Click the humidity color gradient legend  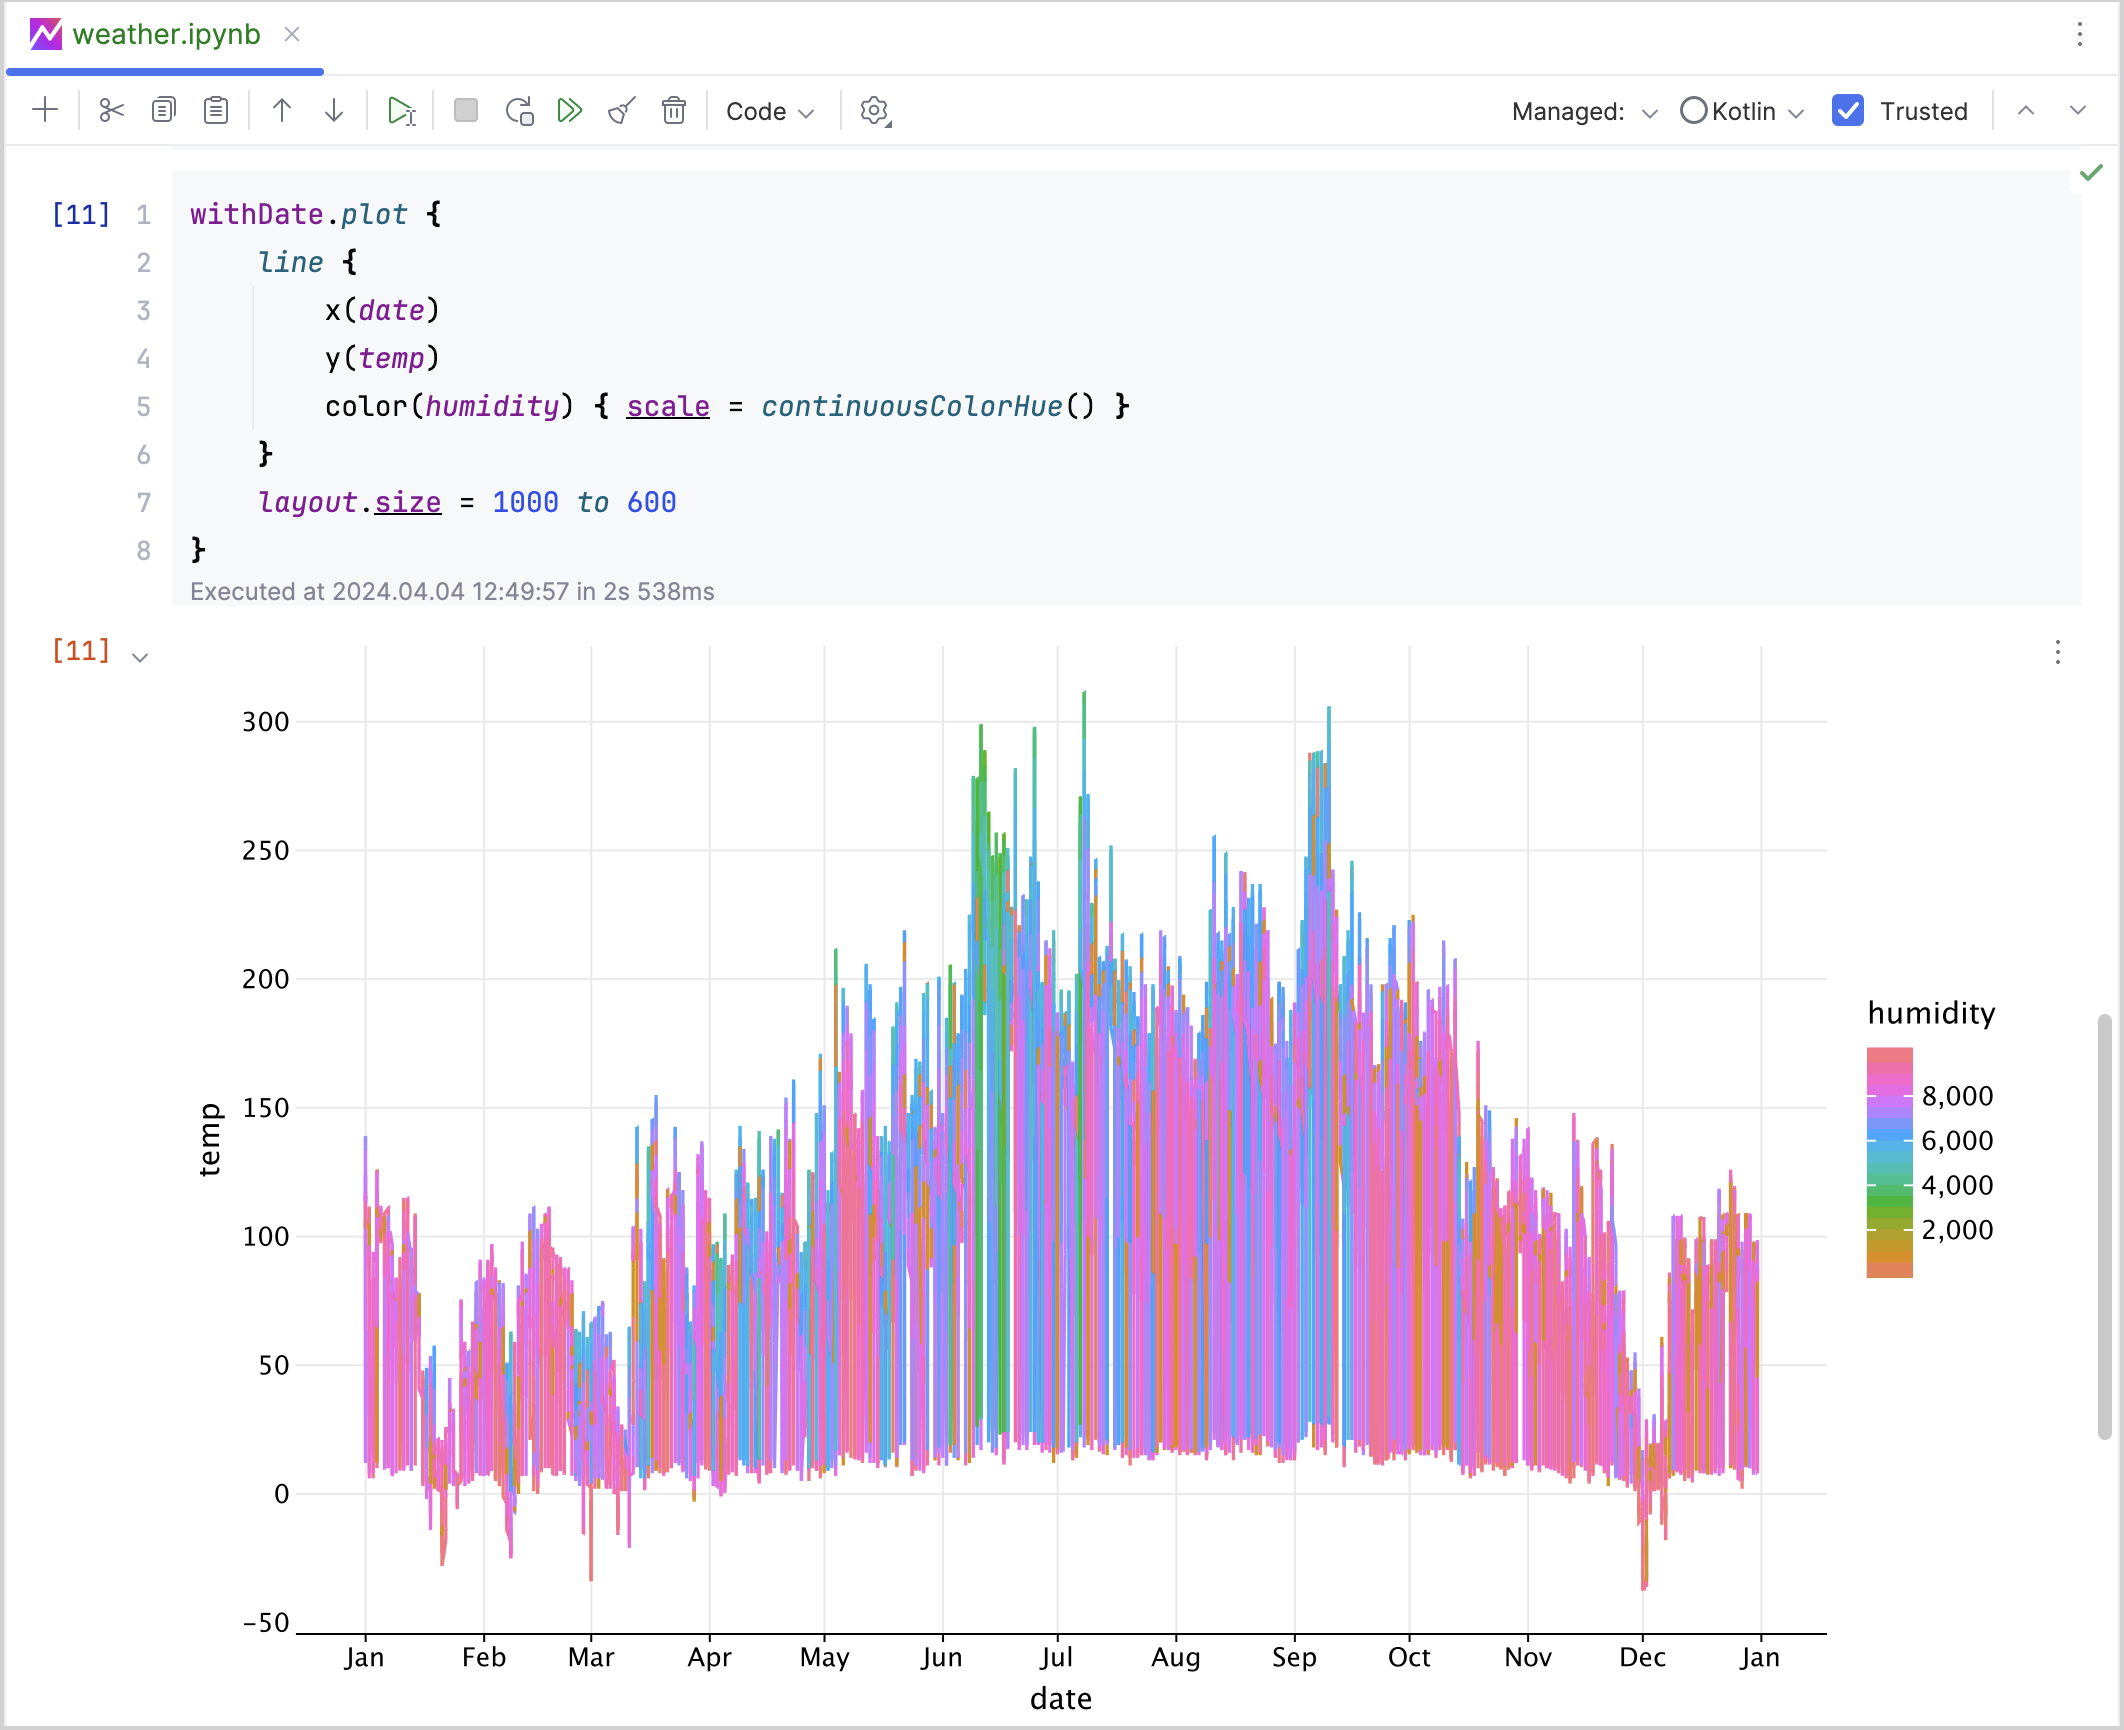(1889, 1162)
